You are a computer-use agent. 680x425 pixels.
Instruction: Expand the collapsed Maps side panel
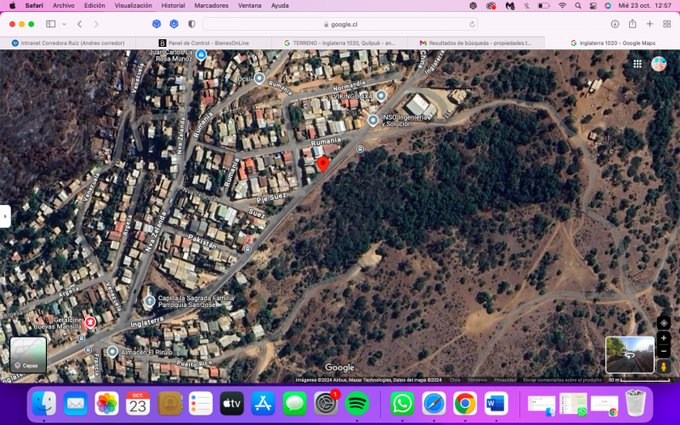click(5, 215)
